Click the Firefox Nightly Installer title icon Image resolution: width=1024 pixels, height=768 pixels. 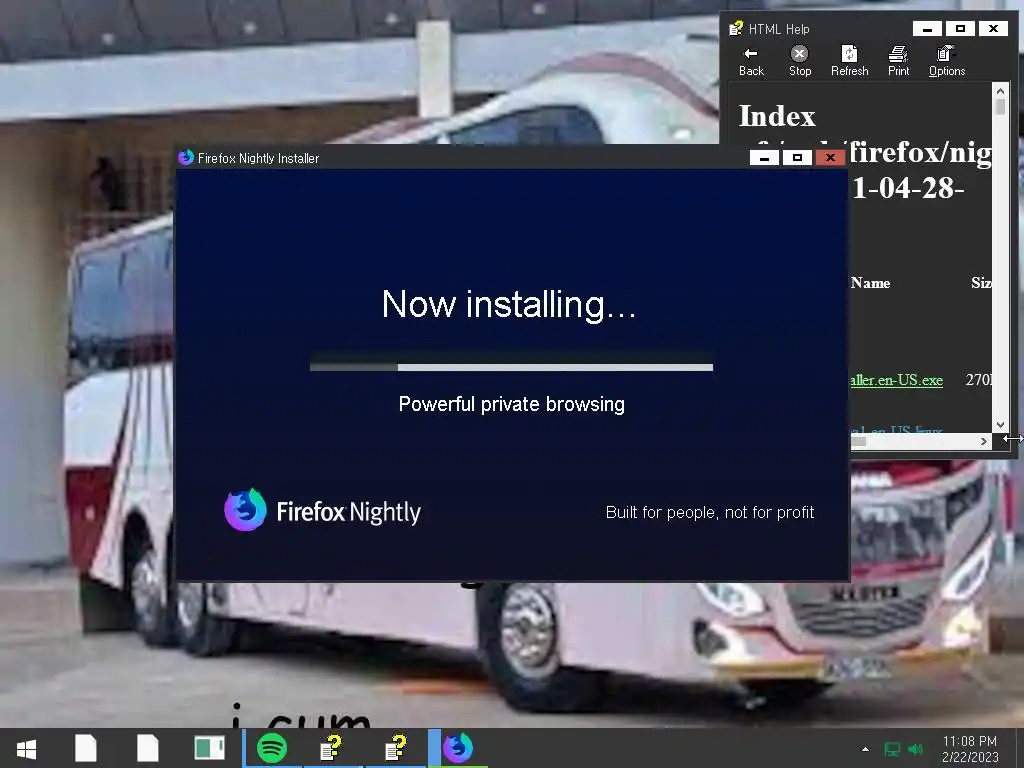[x=186, y=157]
